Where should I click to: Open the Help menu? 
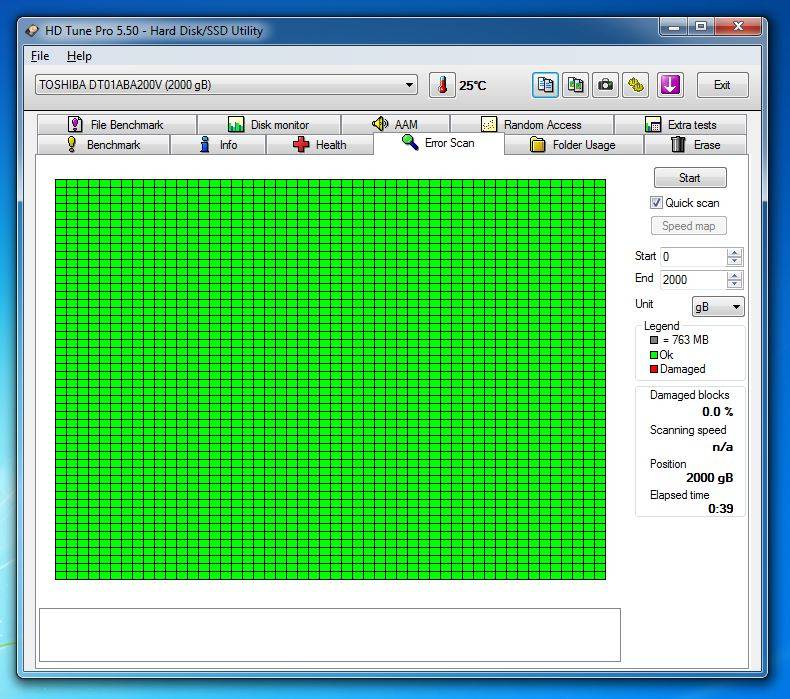79,56
